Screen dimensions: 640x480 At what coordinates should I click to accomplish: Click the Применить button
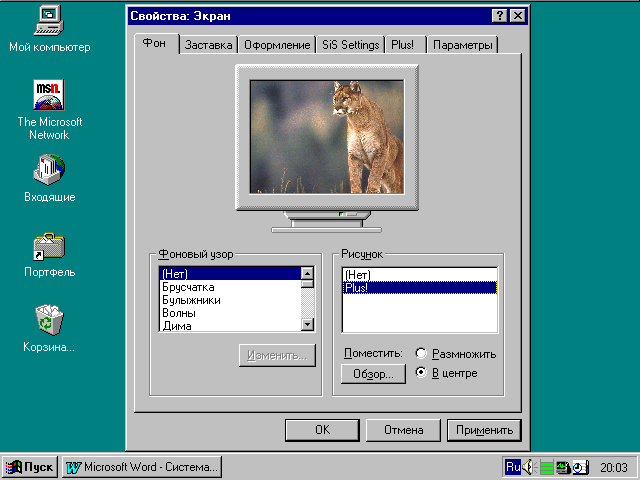[484, 430]
